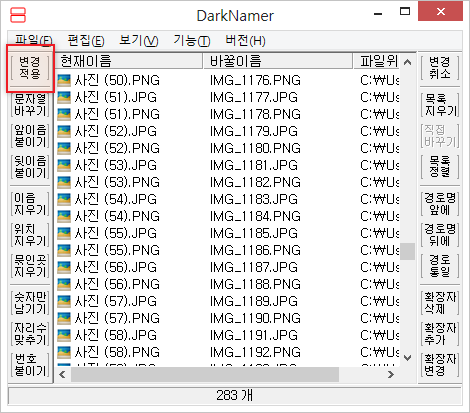
Task: Click the 뒷이름 붙이기 button
Action: tap(30, 167)
